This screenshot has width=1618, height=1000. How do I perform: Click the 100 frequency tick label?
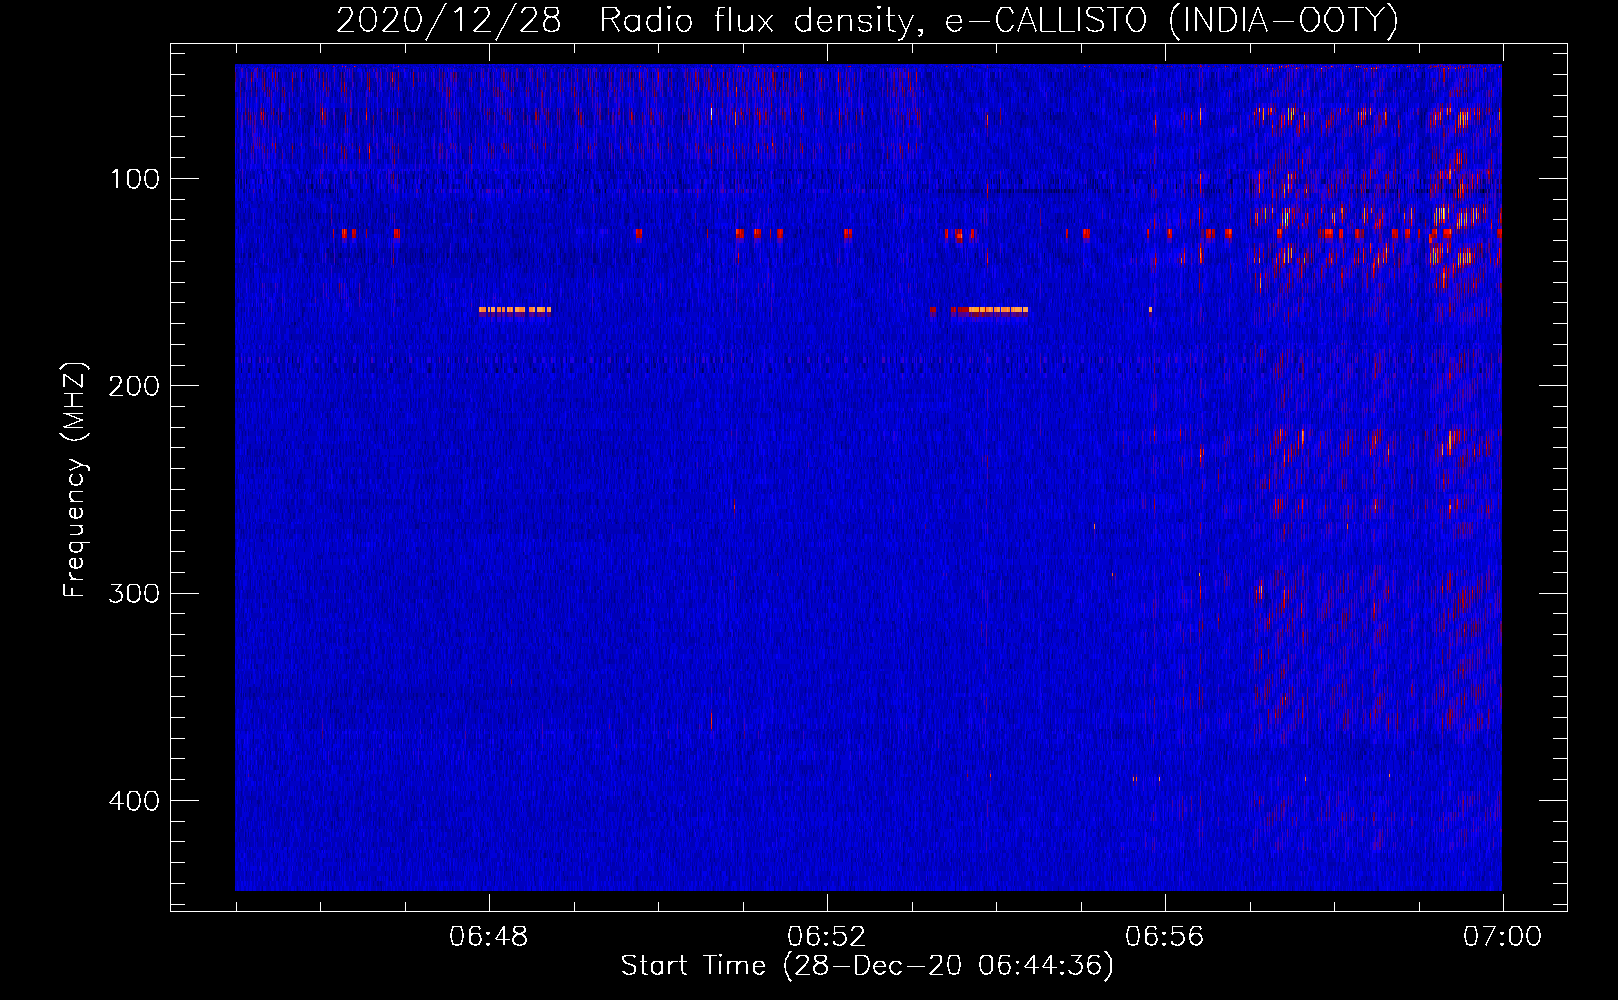[x=135, y=179]
